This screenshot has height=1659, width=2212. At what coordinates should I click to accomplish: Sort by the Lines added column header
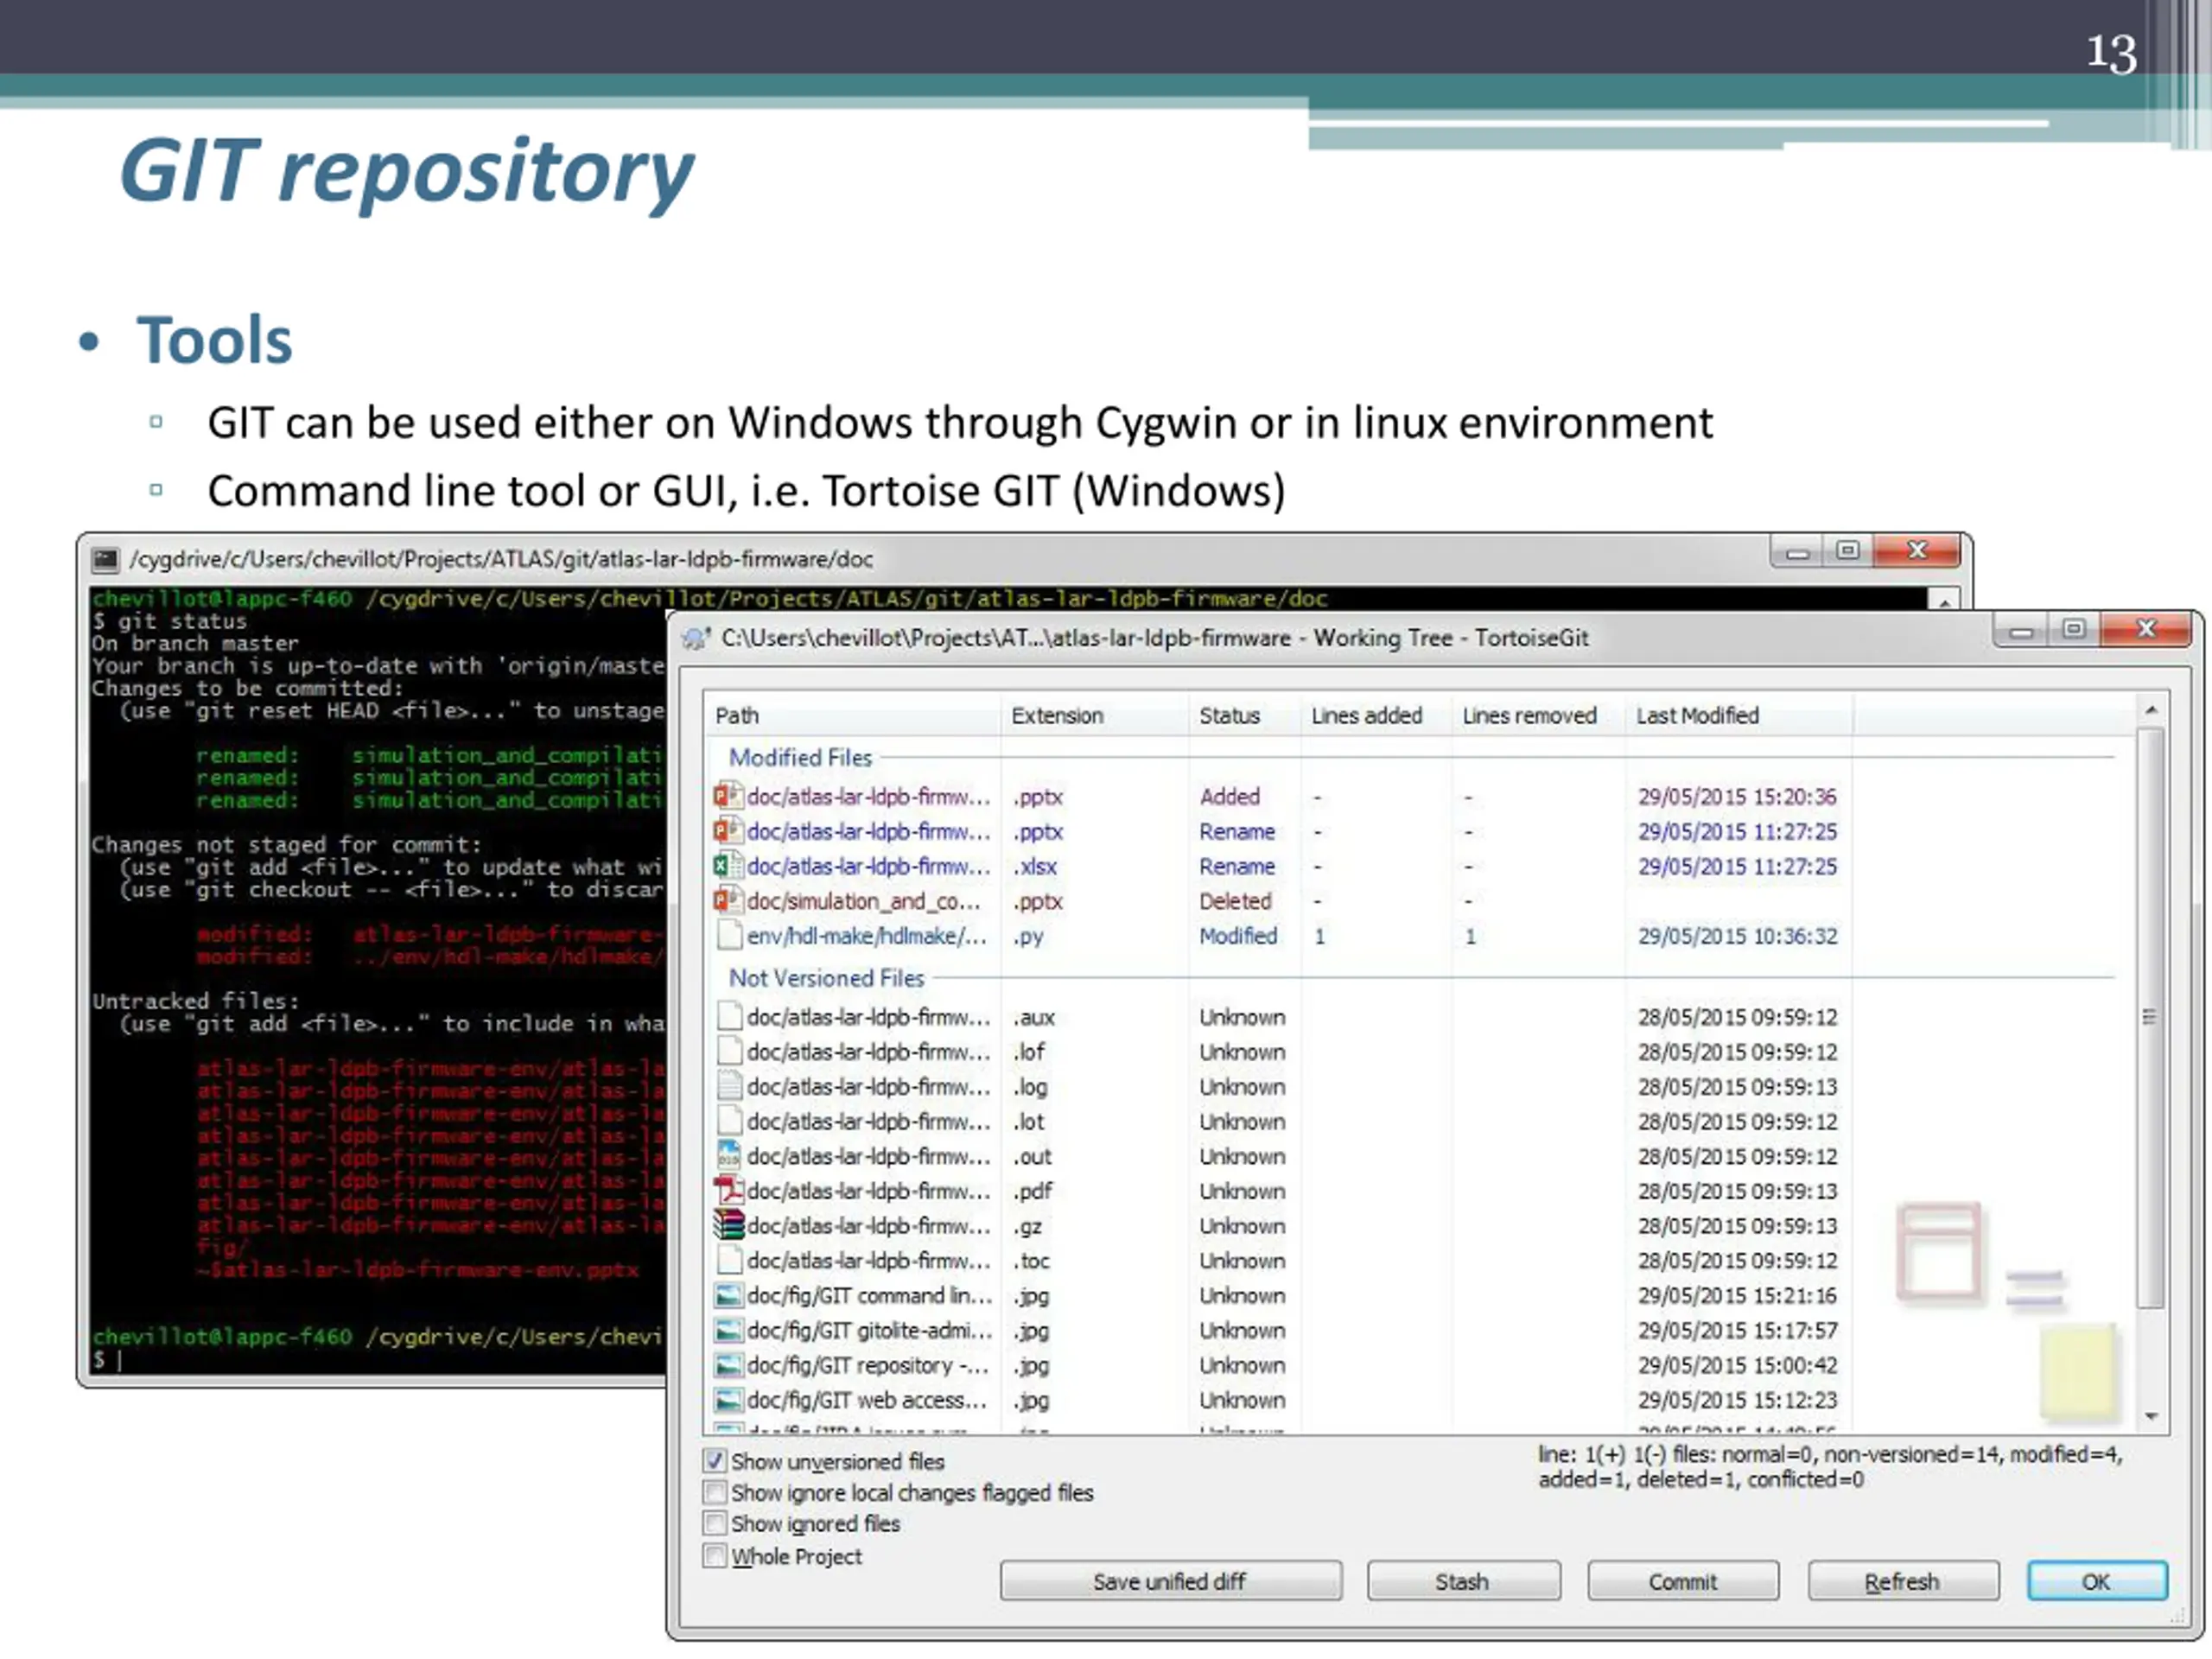[x=1376, y=716]
